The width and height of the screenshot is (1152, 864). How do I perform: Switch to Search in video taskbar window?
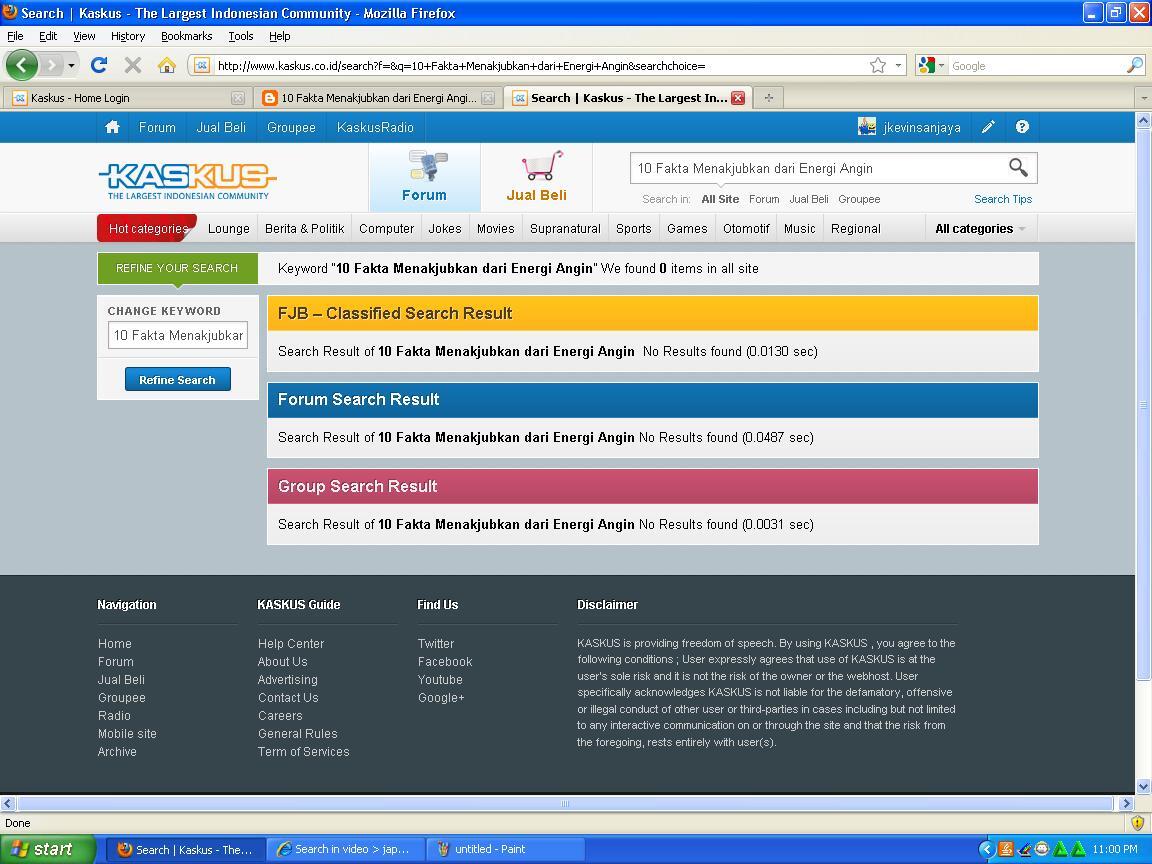tap(345, 849)
